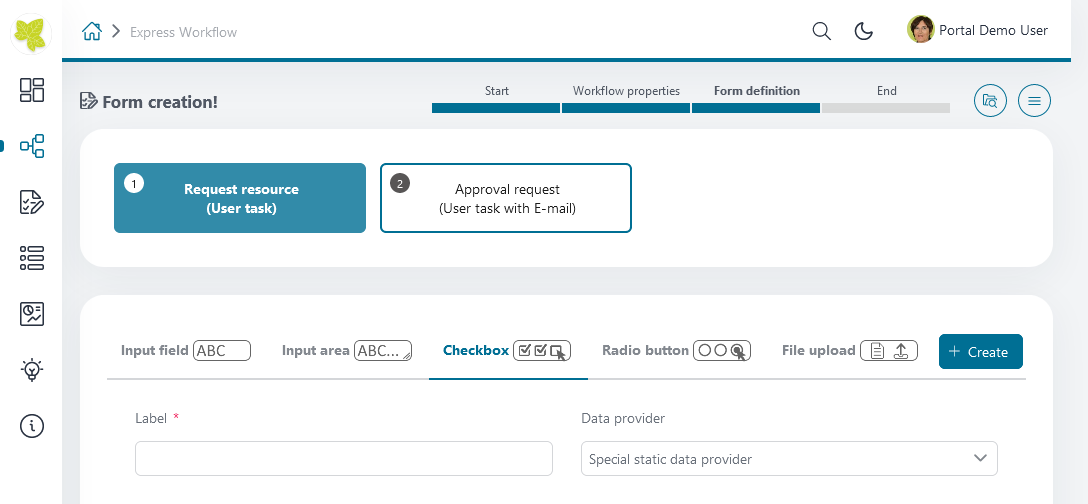Open the lightbulb sidebar icon
This screenshot has width=1088, height=504.
(32, 370)
